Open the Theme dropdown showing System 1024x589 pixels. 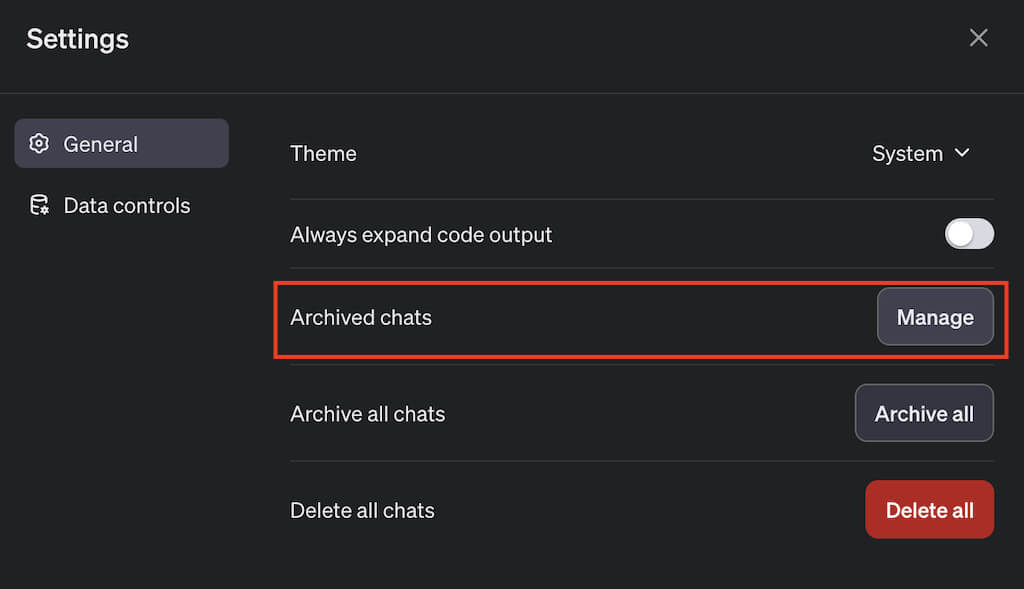tap(920, 154)
